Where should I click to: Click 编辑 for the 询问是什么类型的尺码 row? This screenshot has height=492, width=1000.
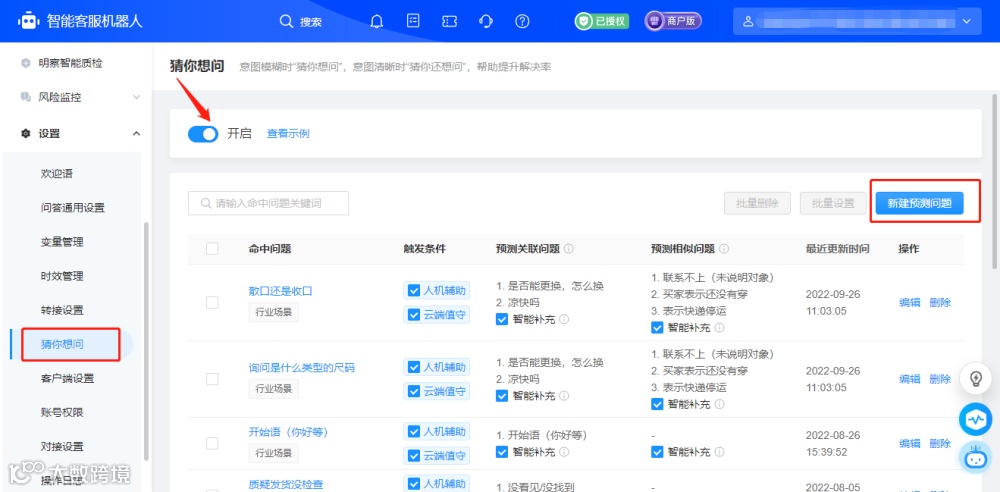point(909,379)
